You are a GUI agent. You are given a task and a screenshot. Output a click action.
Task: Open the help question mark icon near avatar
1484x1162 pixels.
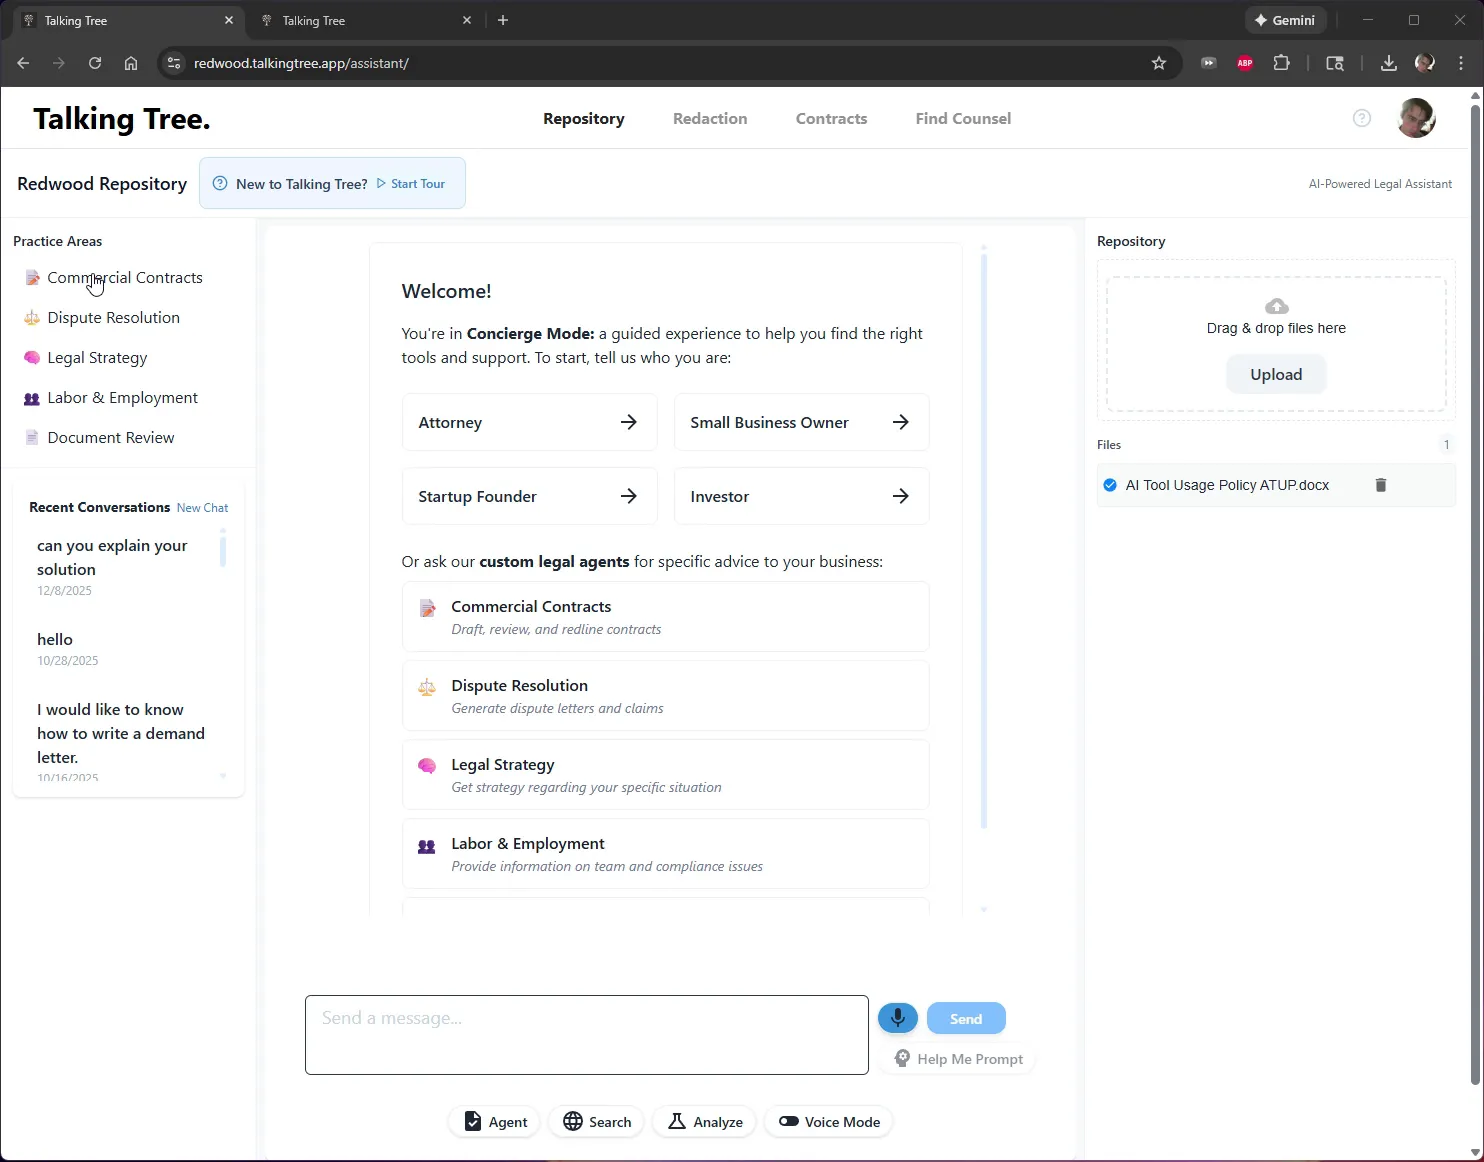point(1362,118)
